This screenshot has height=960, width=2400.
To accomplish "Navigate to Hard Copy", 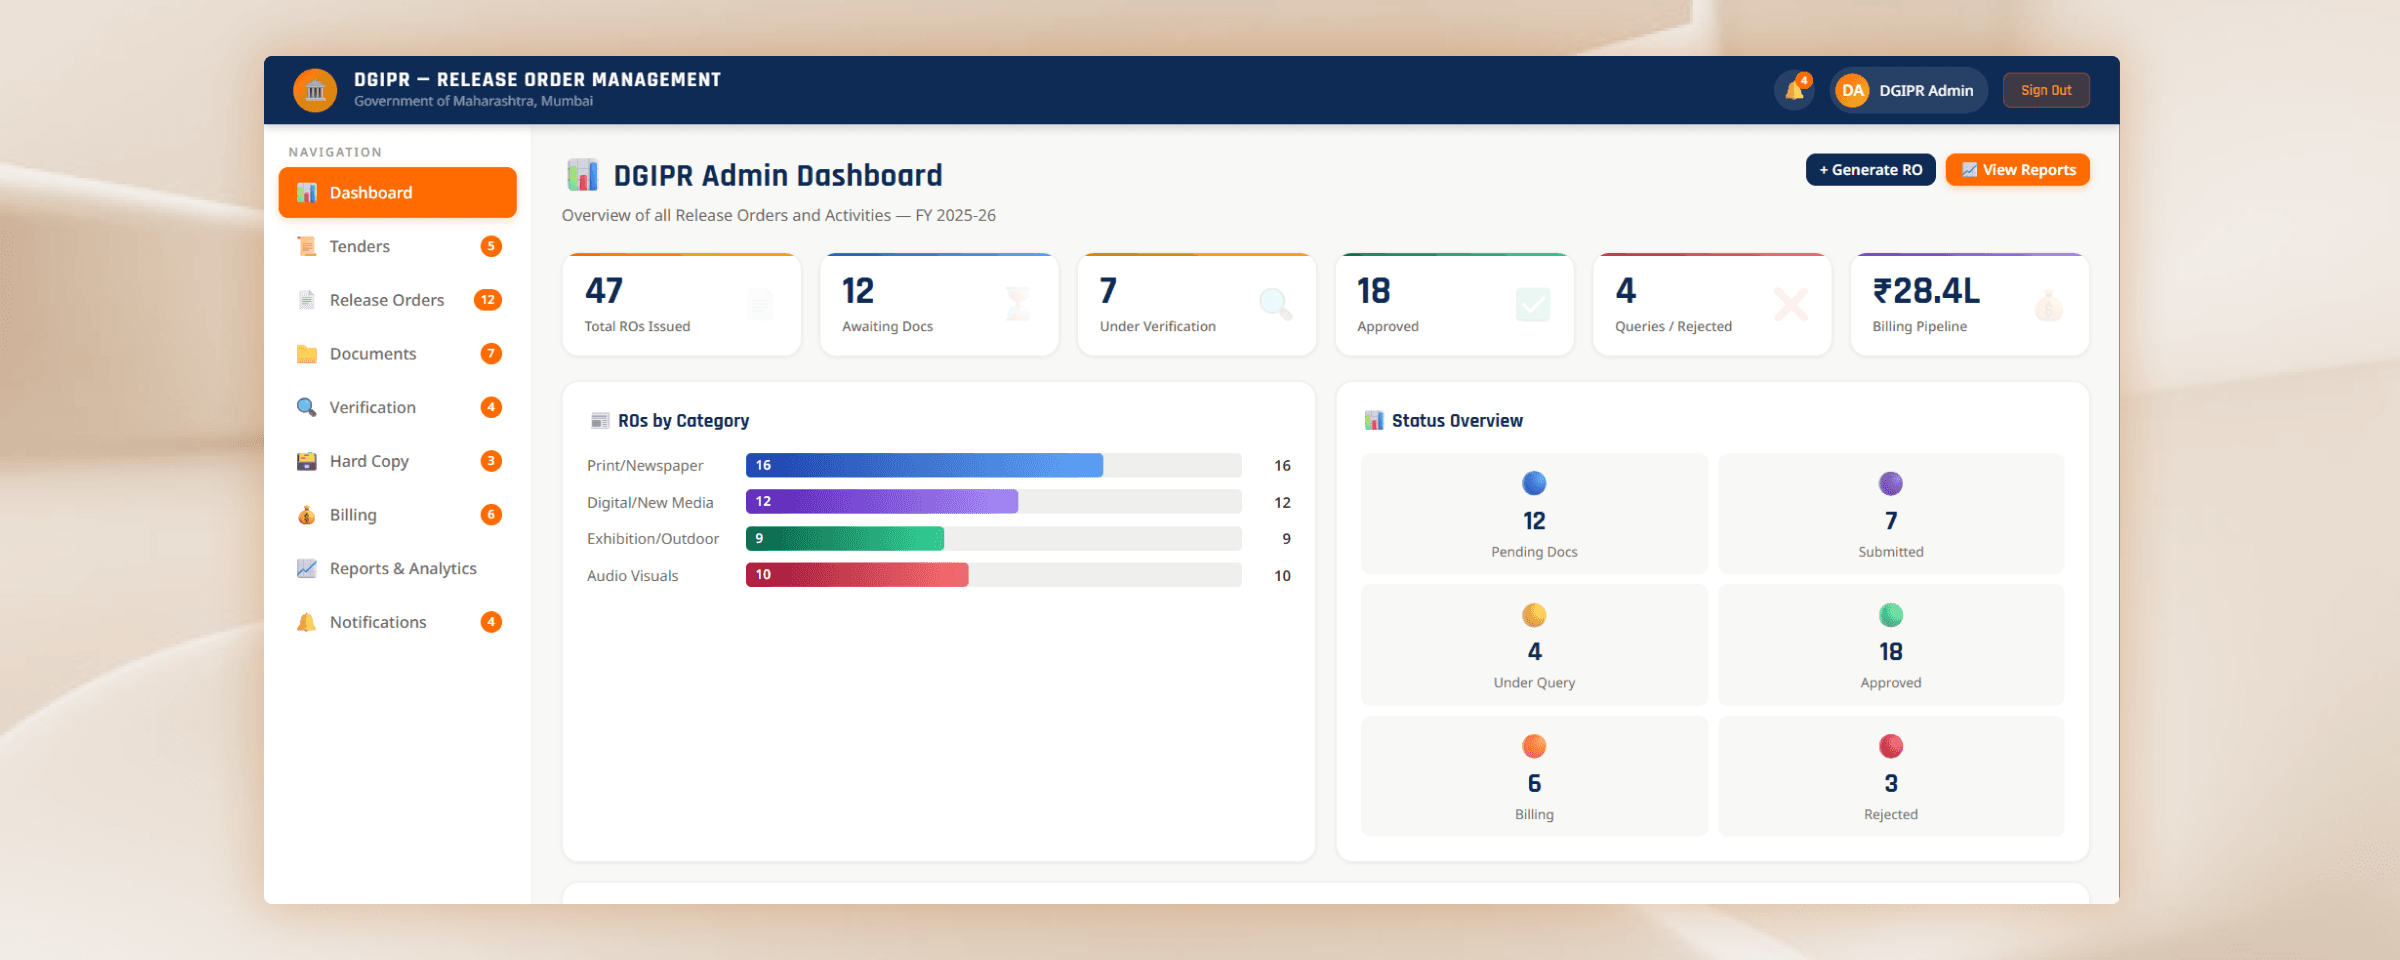I will pos(398,461).
